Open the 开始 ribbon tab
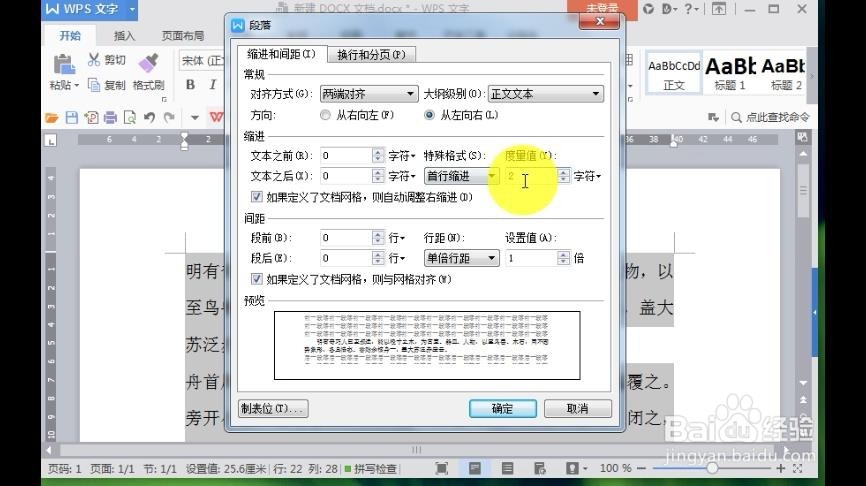 70,35
